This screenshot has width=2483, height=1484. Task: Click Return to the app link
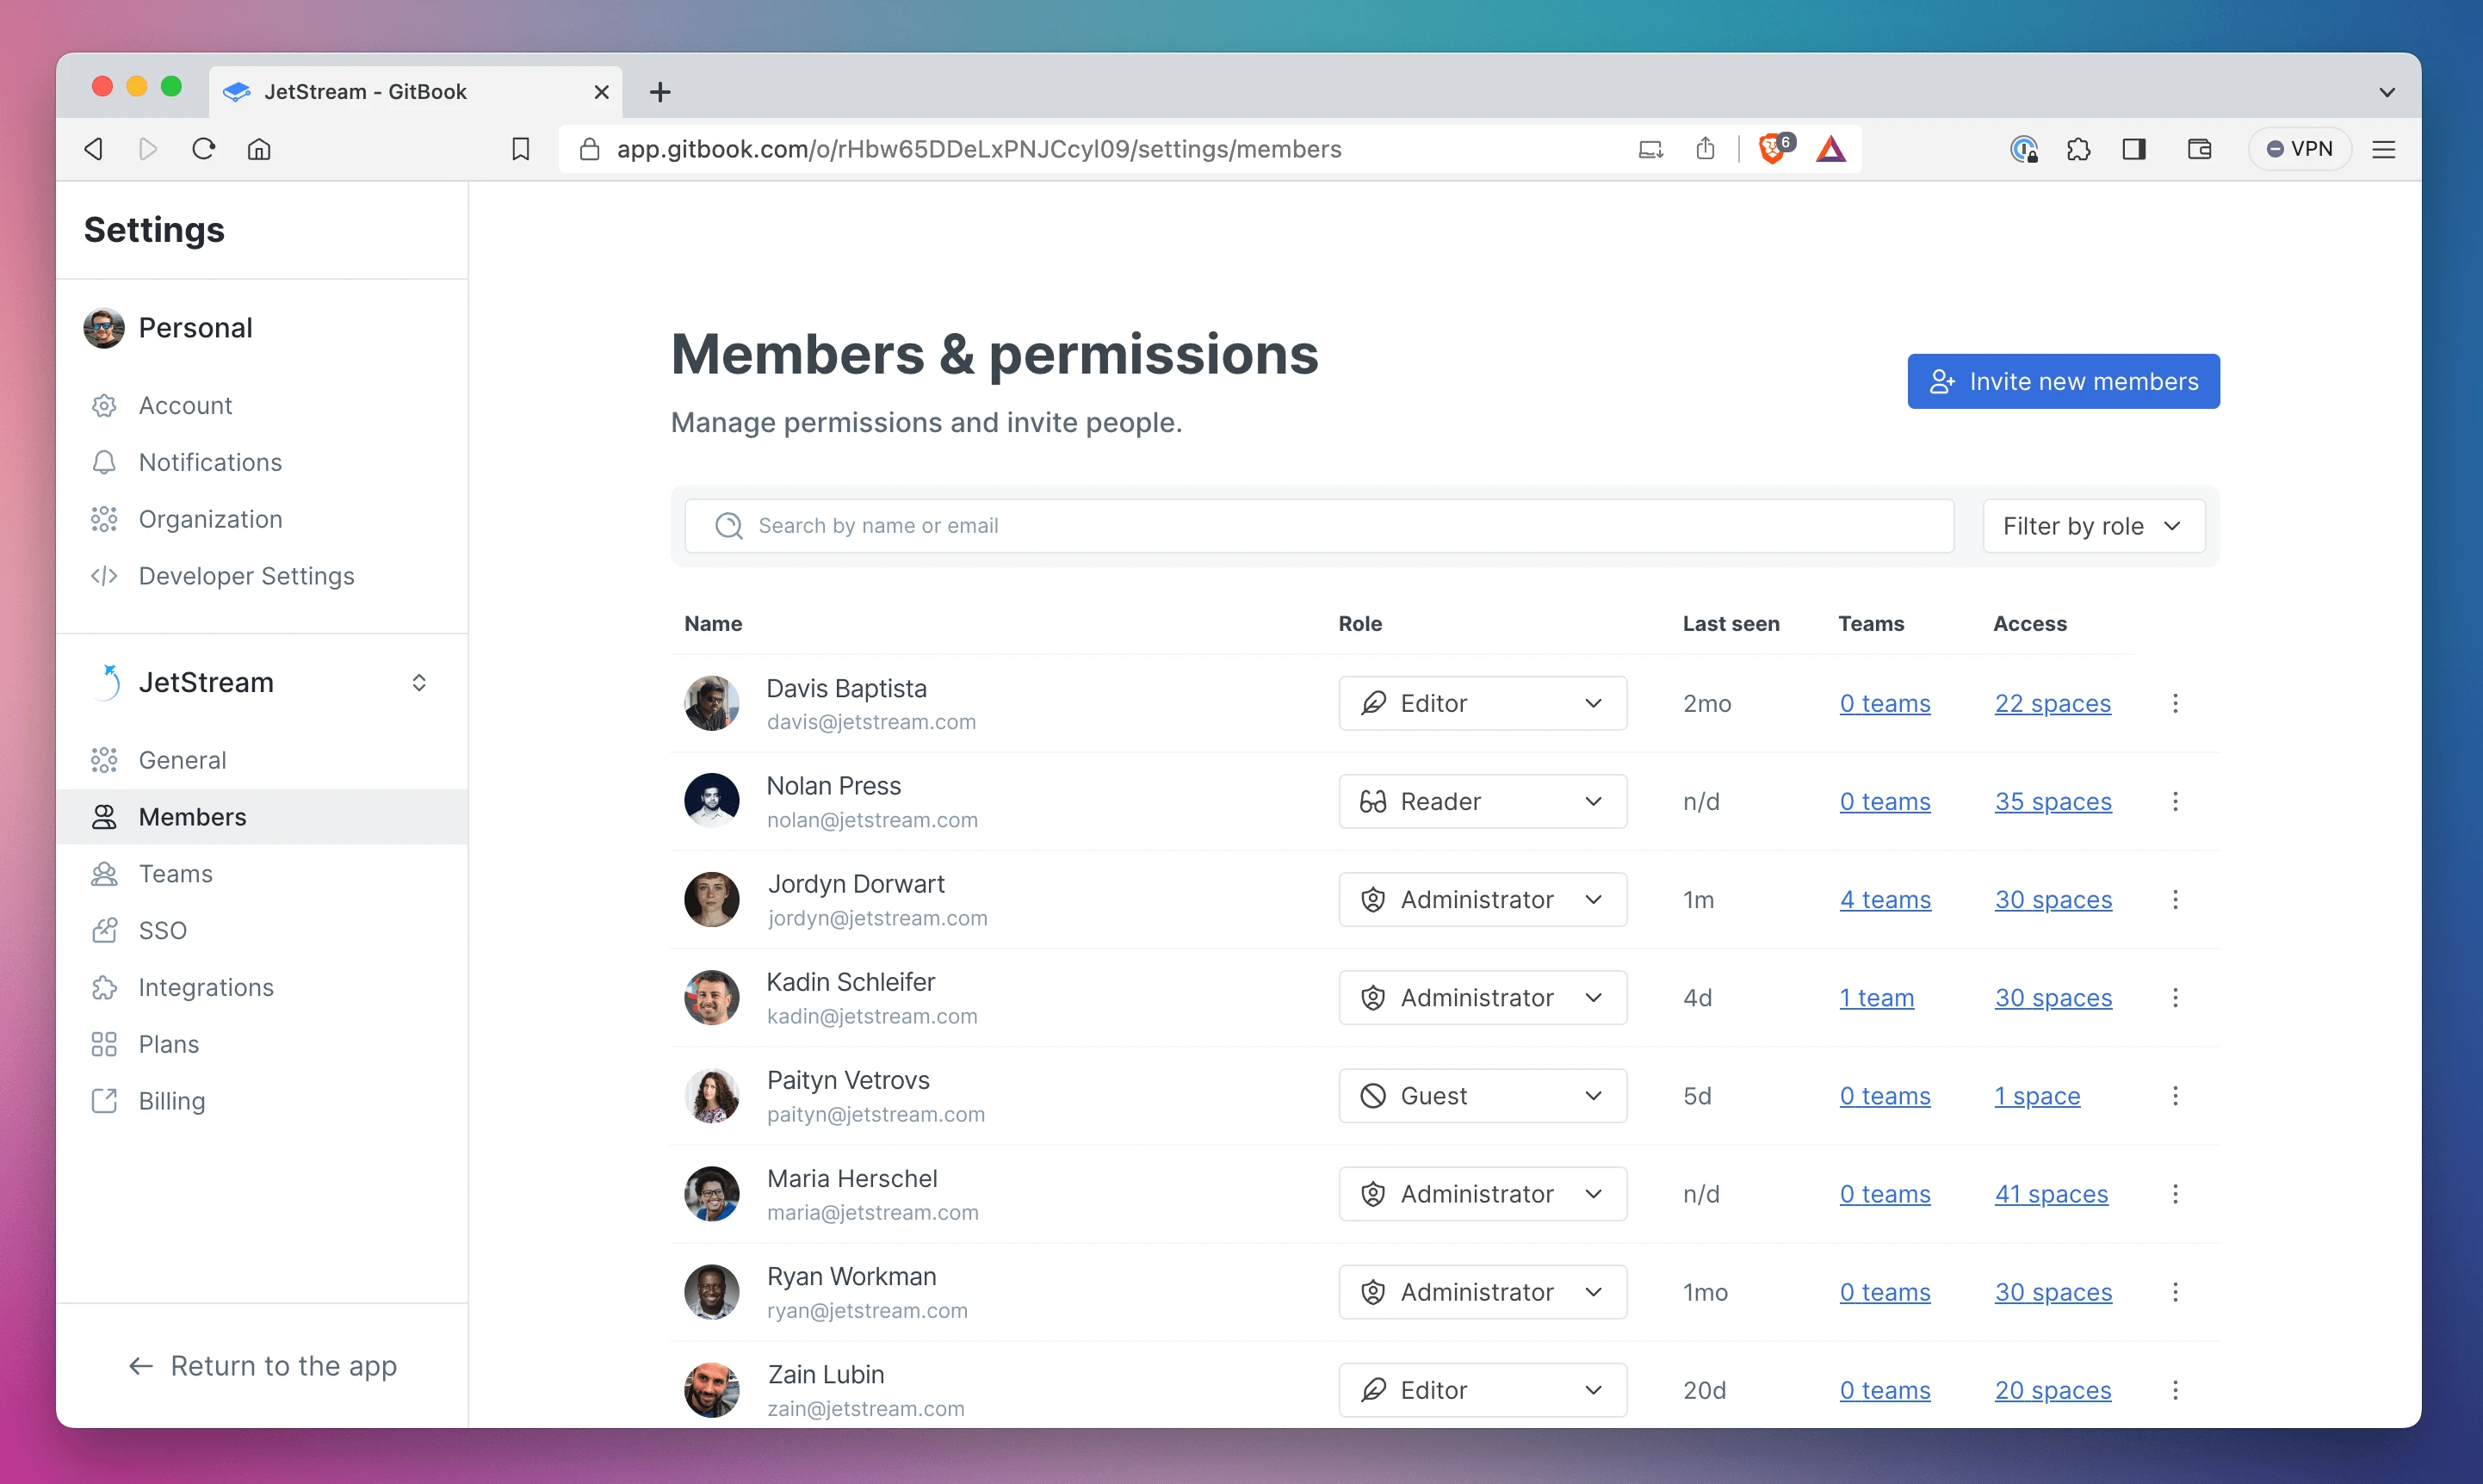pos(263,1365)
